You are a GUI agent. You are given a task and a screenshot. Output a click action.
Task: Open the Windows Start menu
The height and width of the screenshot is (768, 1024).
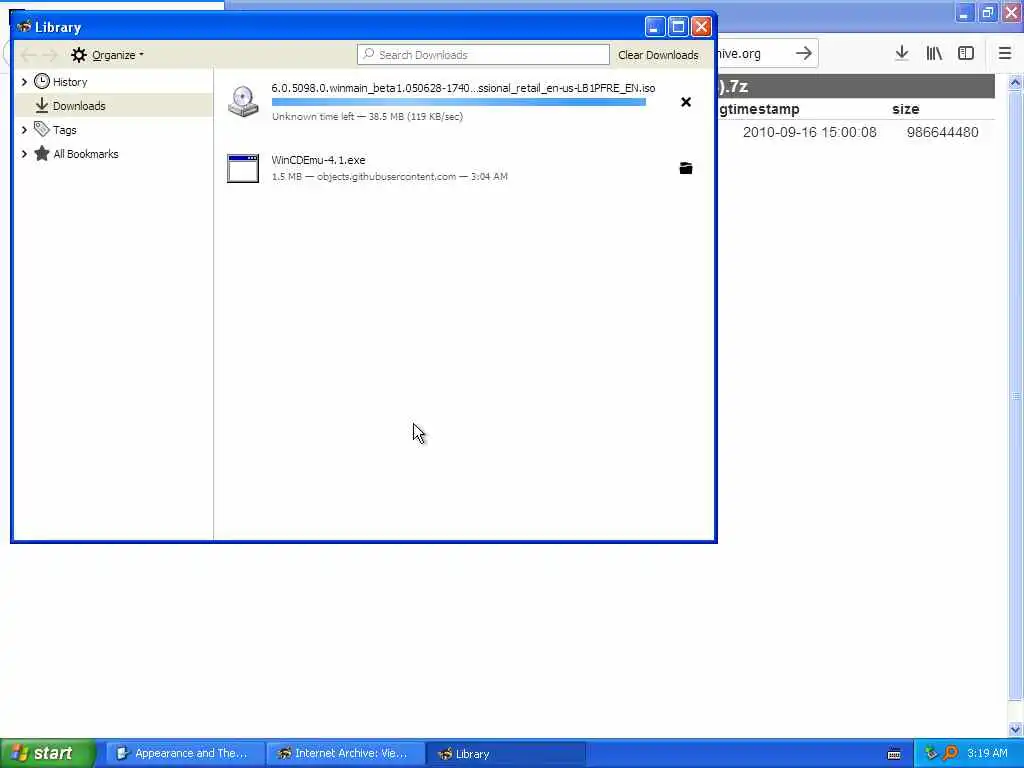pyautogui.click(x=47, y=753)
